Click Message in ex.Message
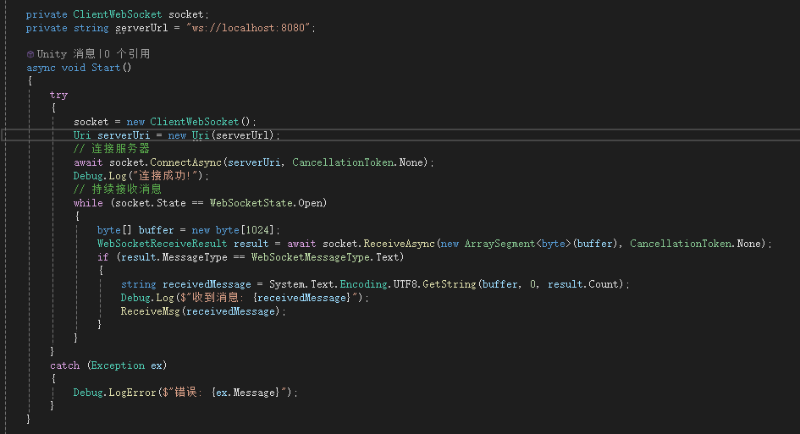The width and height of the screenshot is (800, 434). 254,393
